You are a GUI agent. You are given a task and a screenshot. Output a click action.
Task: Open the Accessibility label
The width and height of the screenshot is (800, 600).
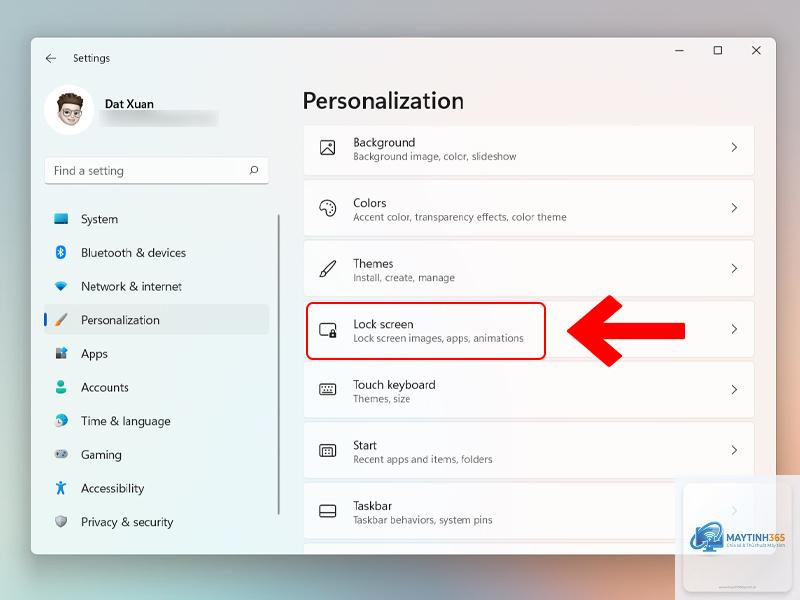(x=112, y=489)
